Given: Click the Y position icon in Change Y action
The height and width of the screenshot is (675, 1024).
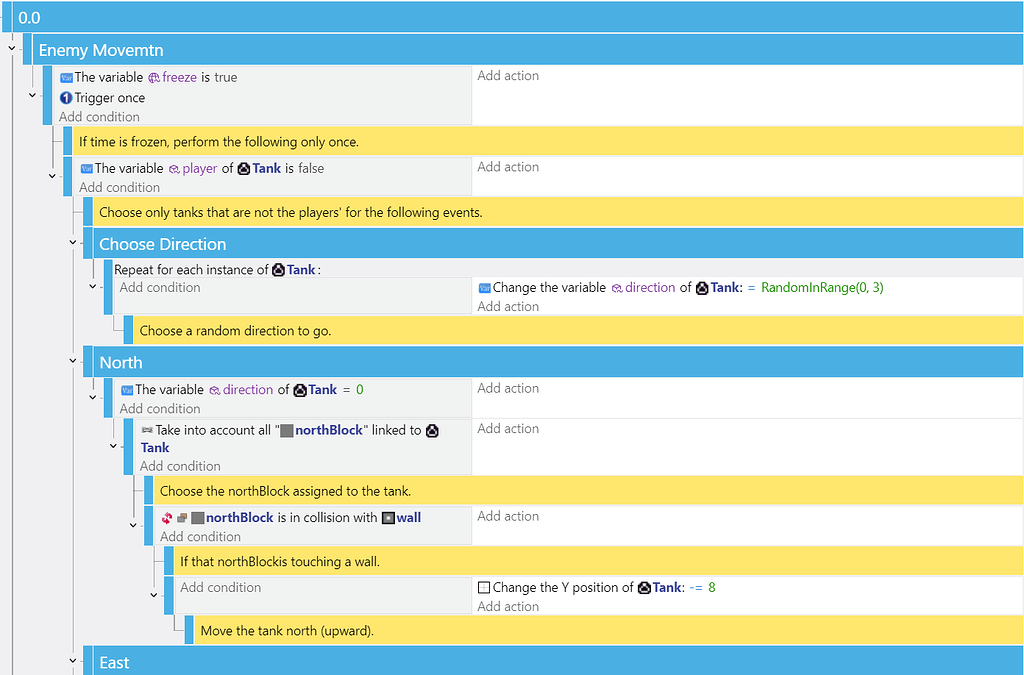Looking at the screenshot, I should coord(486,586).
